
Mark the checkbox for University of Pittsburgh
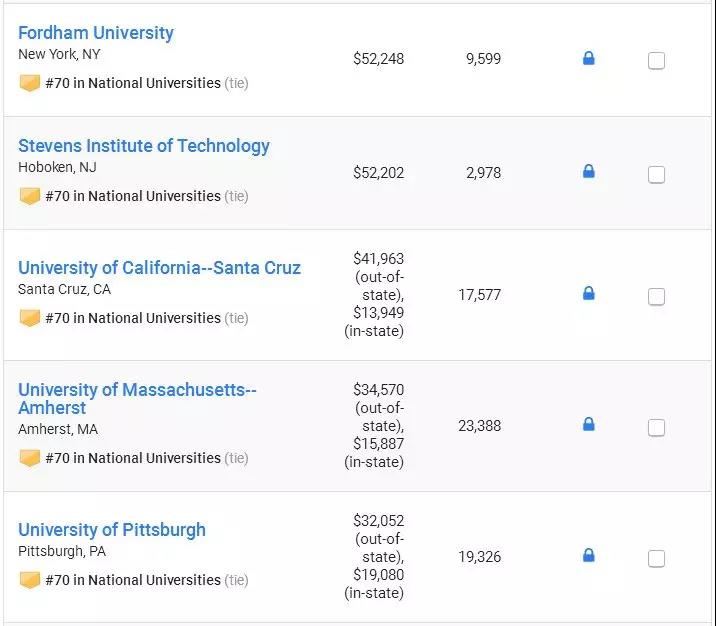coord(656,559)
